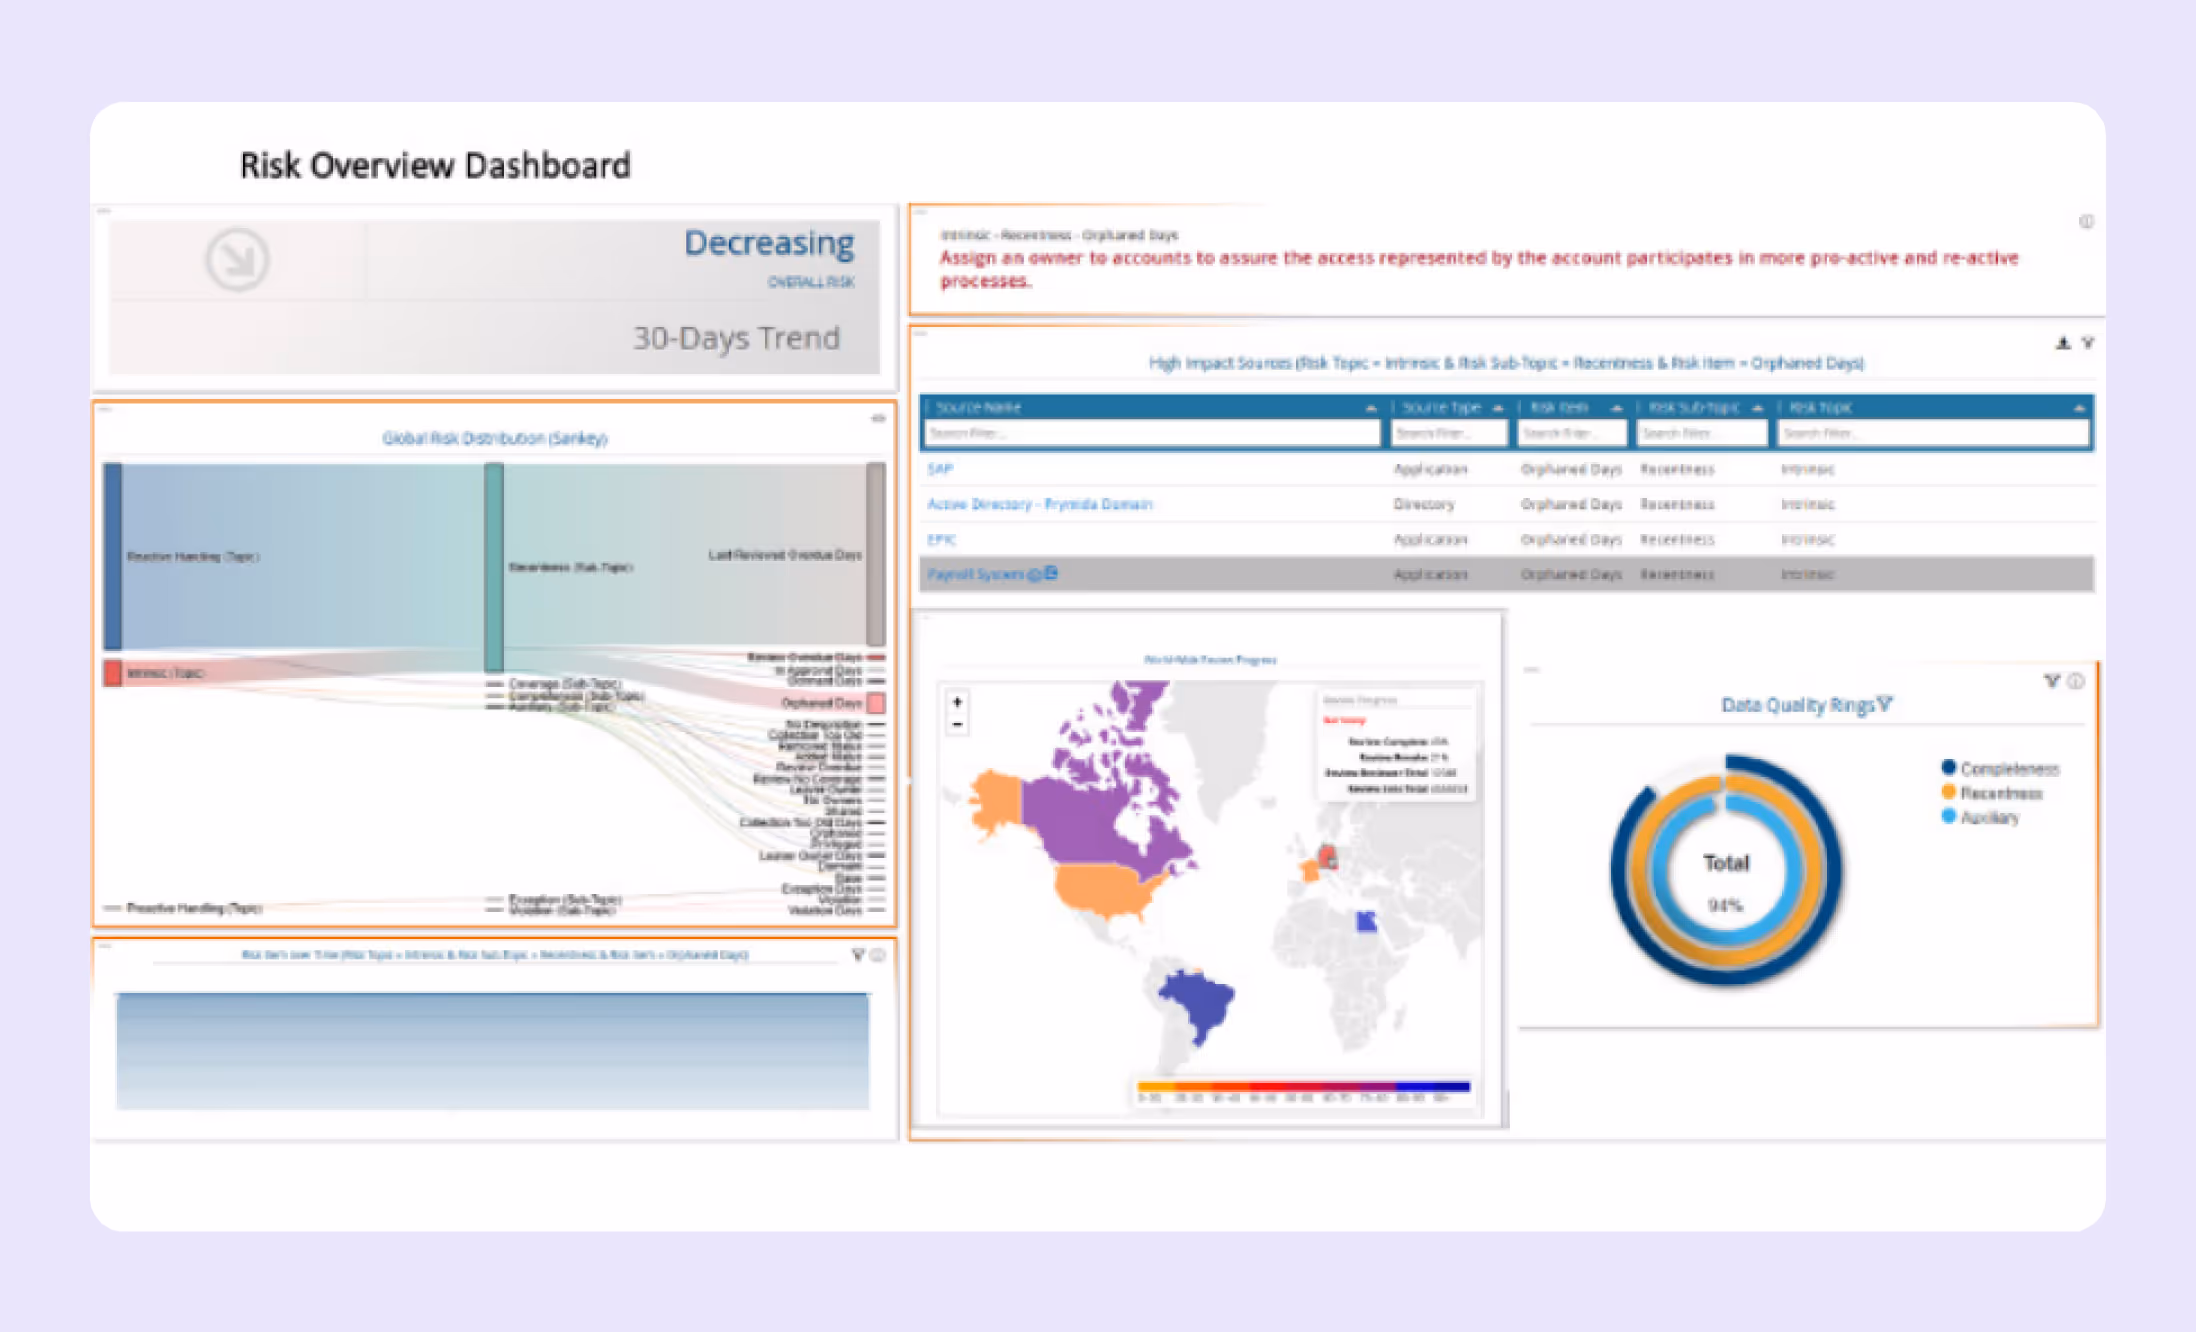Image resolution: width=2196 pixels, height=1332 pixels.
Task: Click the zoom-in plus button on the world map
Action: click(956, 700)
